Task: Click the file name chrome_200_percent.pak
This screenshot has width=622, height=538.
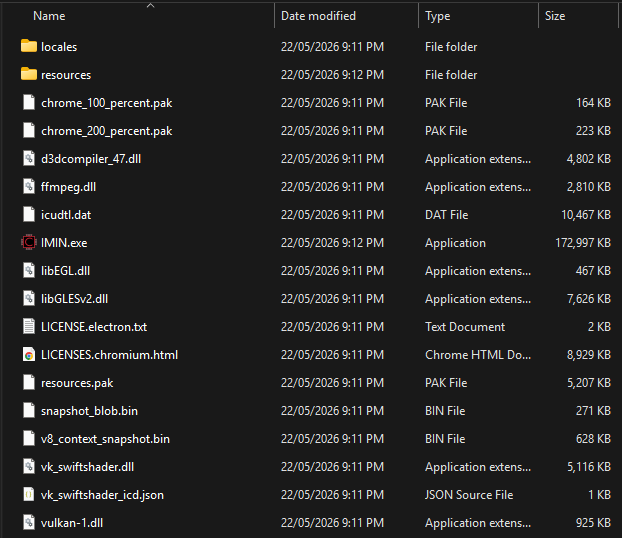Action: point(107,131)
